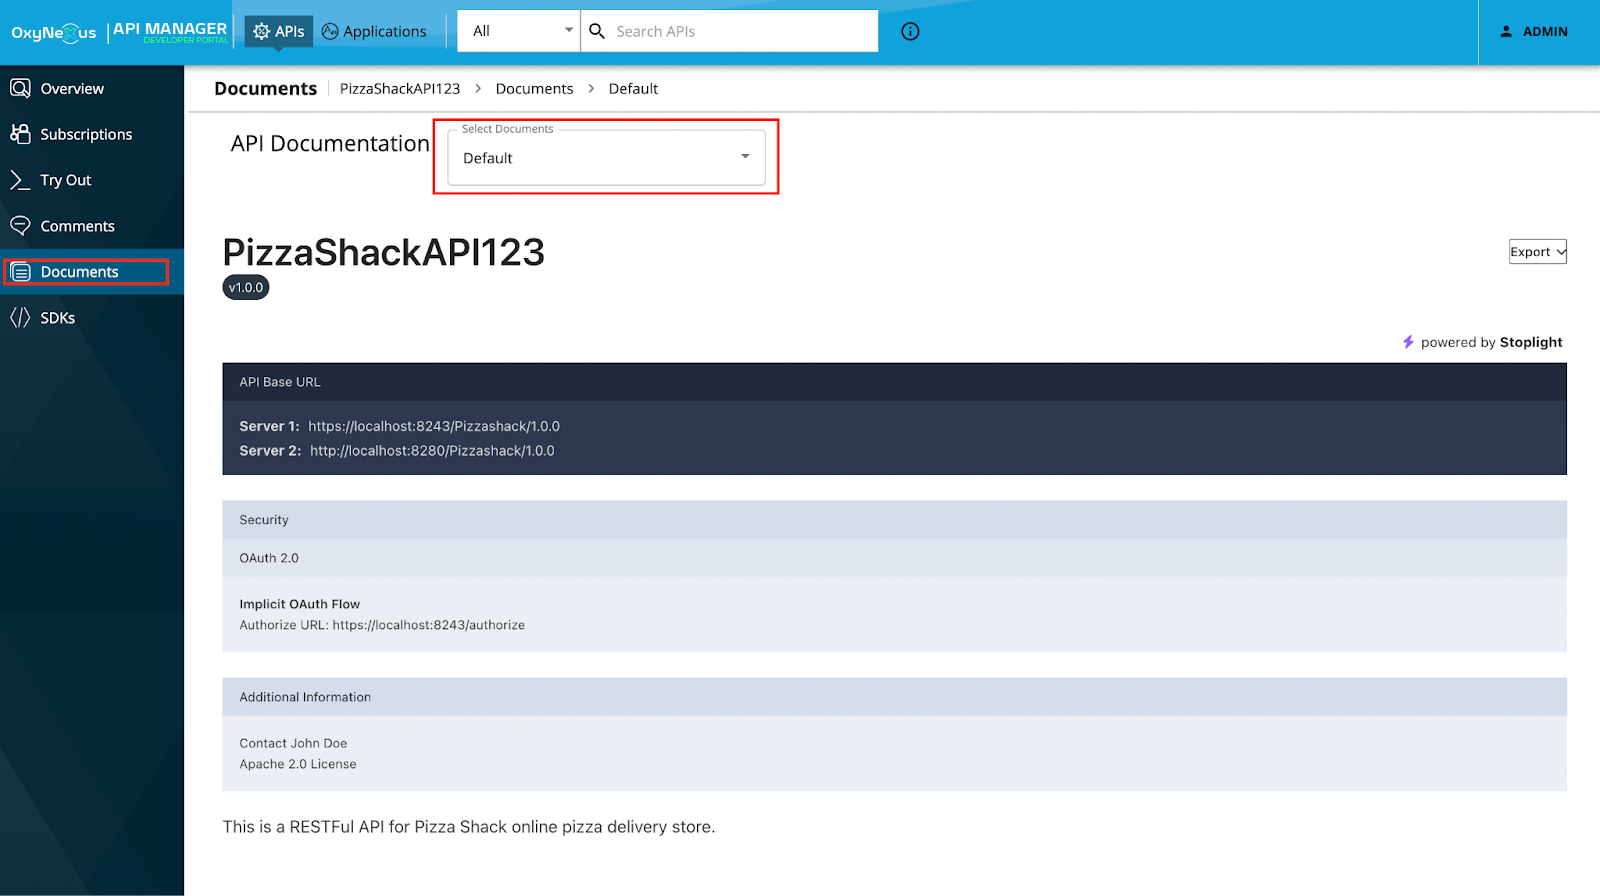
Task: Click the API Base URL header
Action: pyautogui.click(x=894, y=382)
